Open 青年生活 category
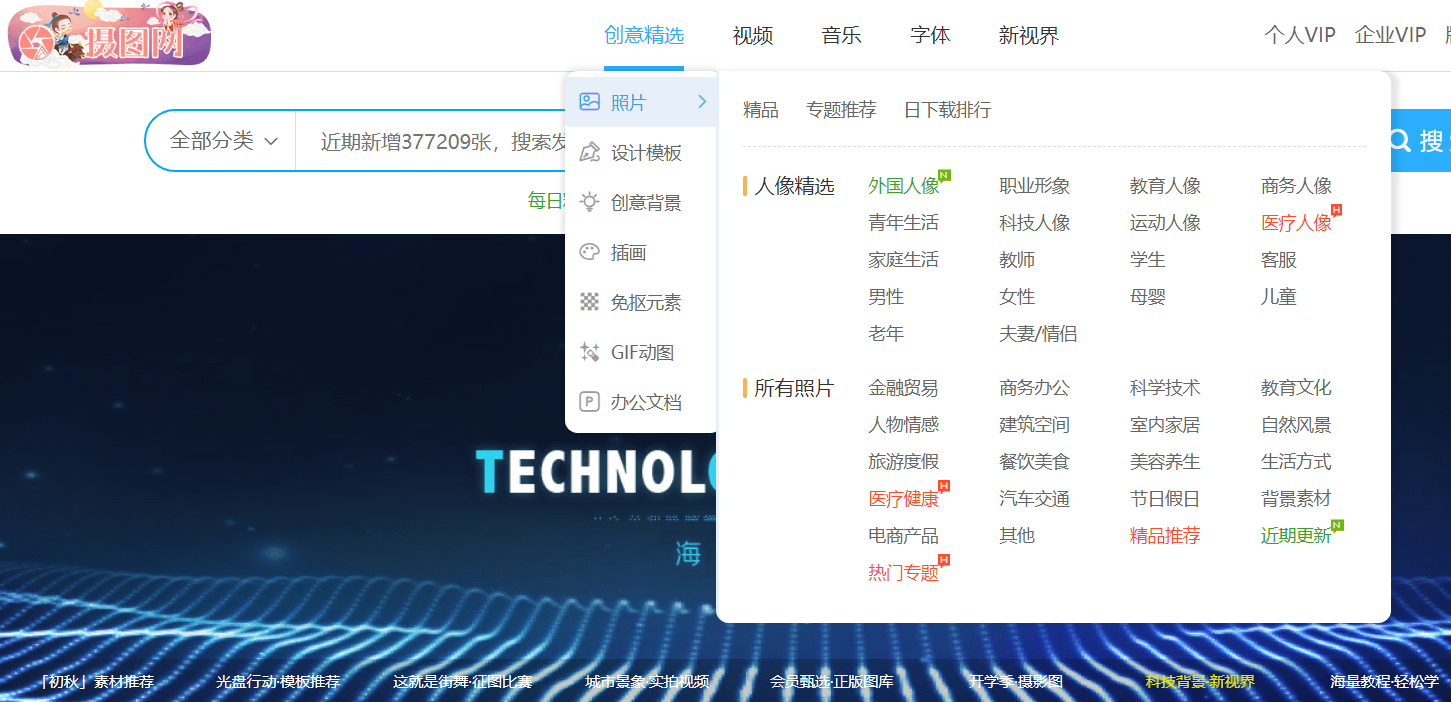This screenshot has height=702, width=1451. (904, 223)
